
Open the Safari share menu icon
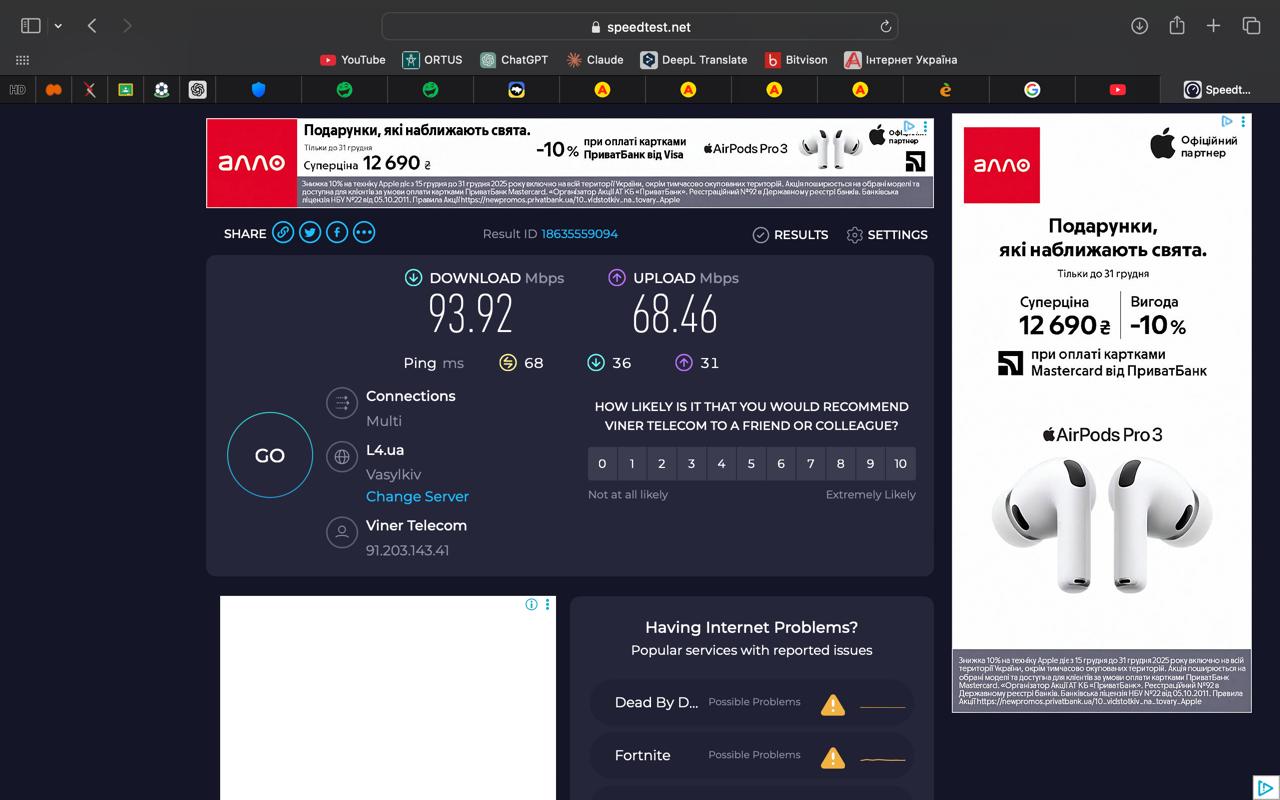pyautogui.click(x=1177, y=26)
